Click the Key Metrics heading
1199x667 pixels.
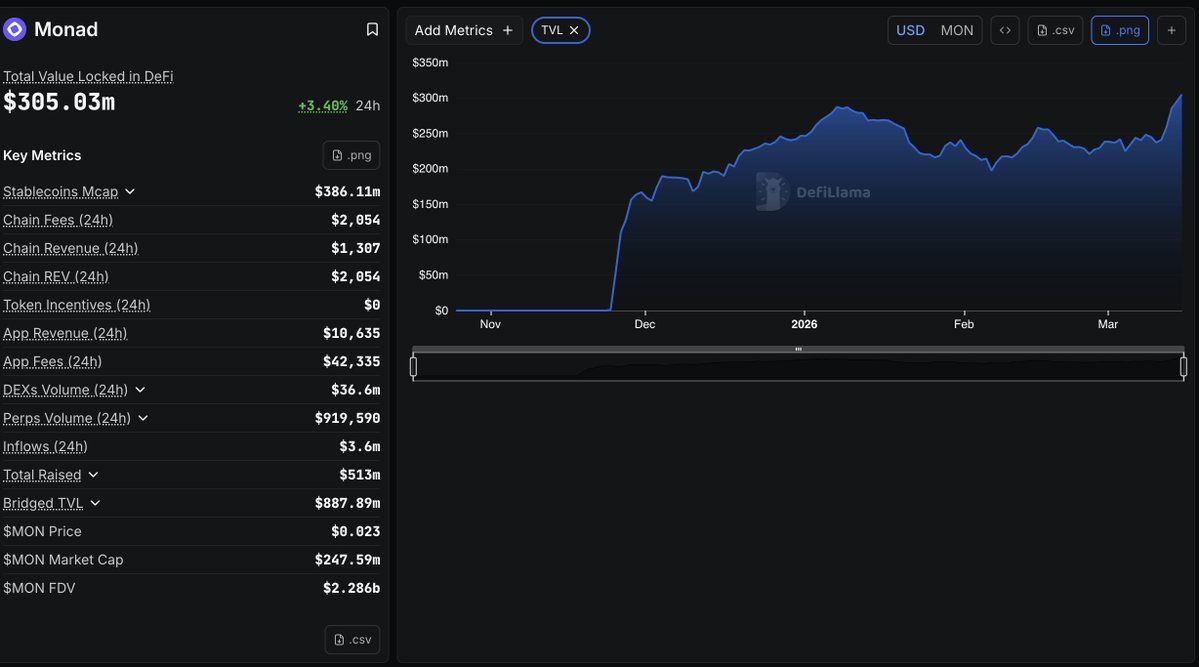pyautogui.click(x=42, y=155)
